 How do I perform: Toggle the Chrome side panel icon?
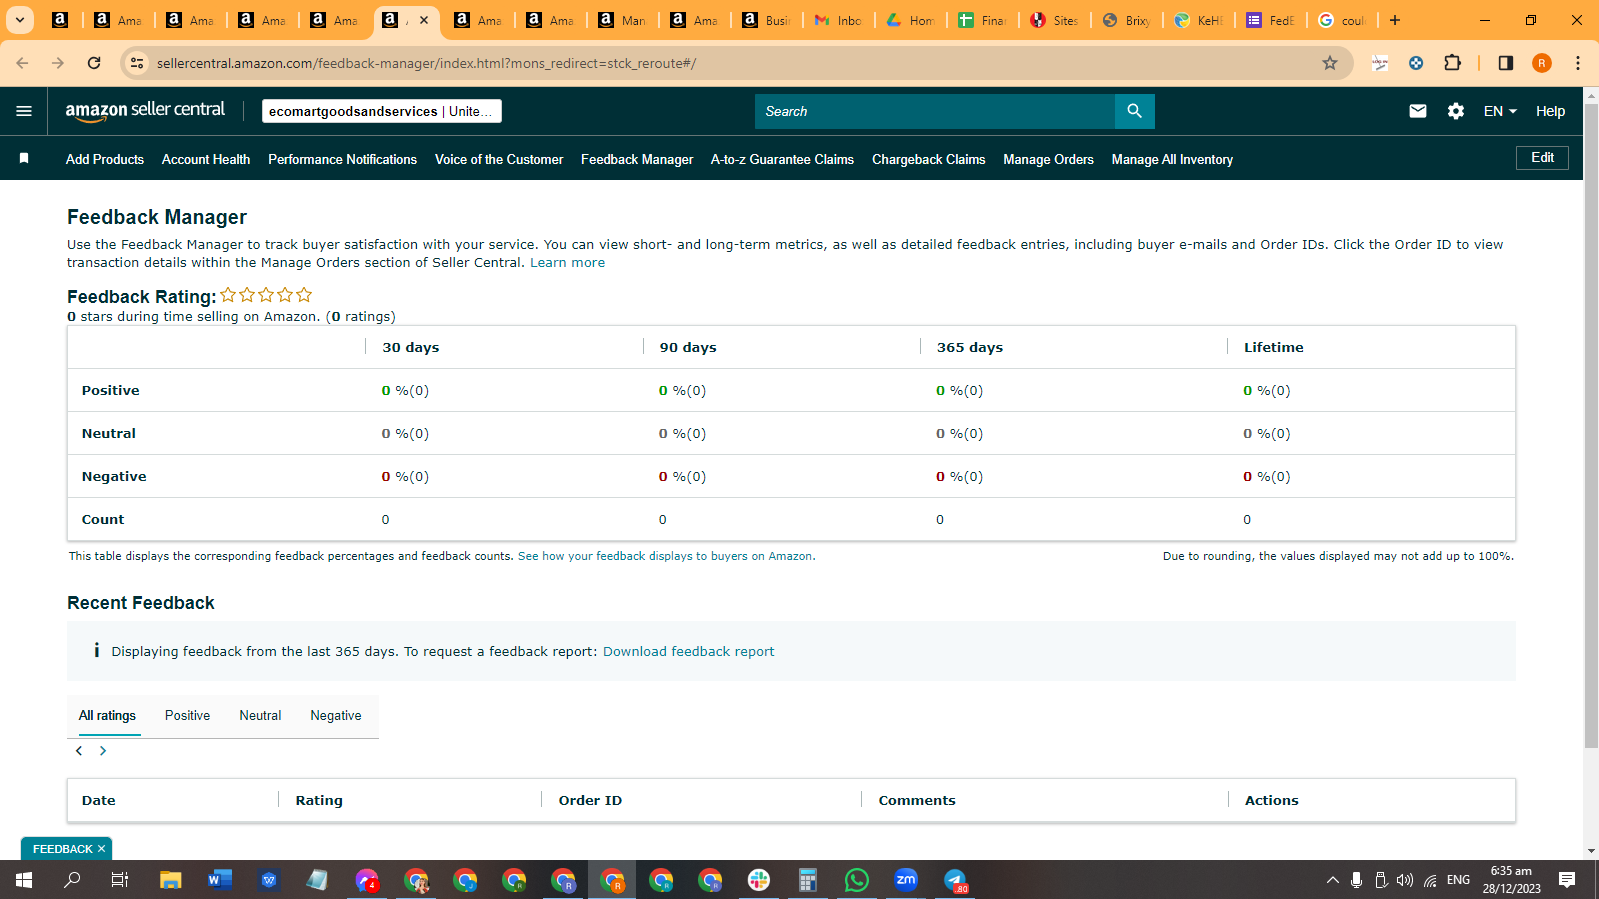pos(1506,63)
